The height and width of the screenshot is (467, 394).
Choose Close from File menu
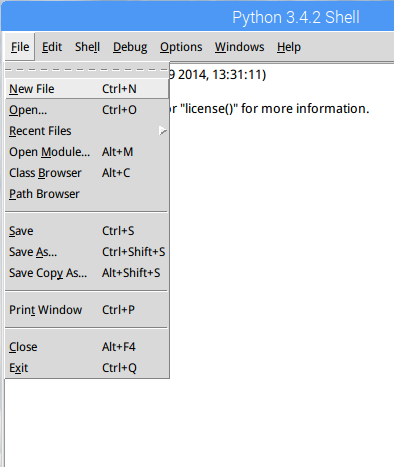(x=87, y=347)
